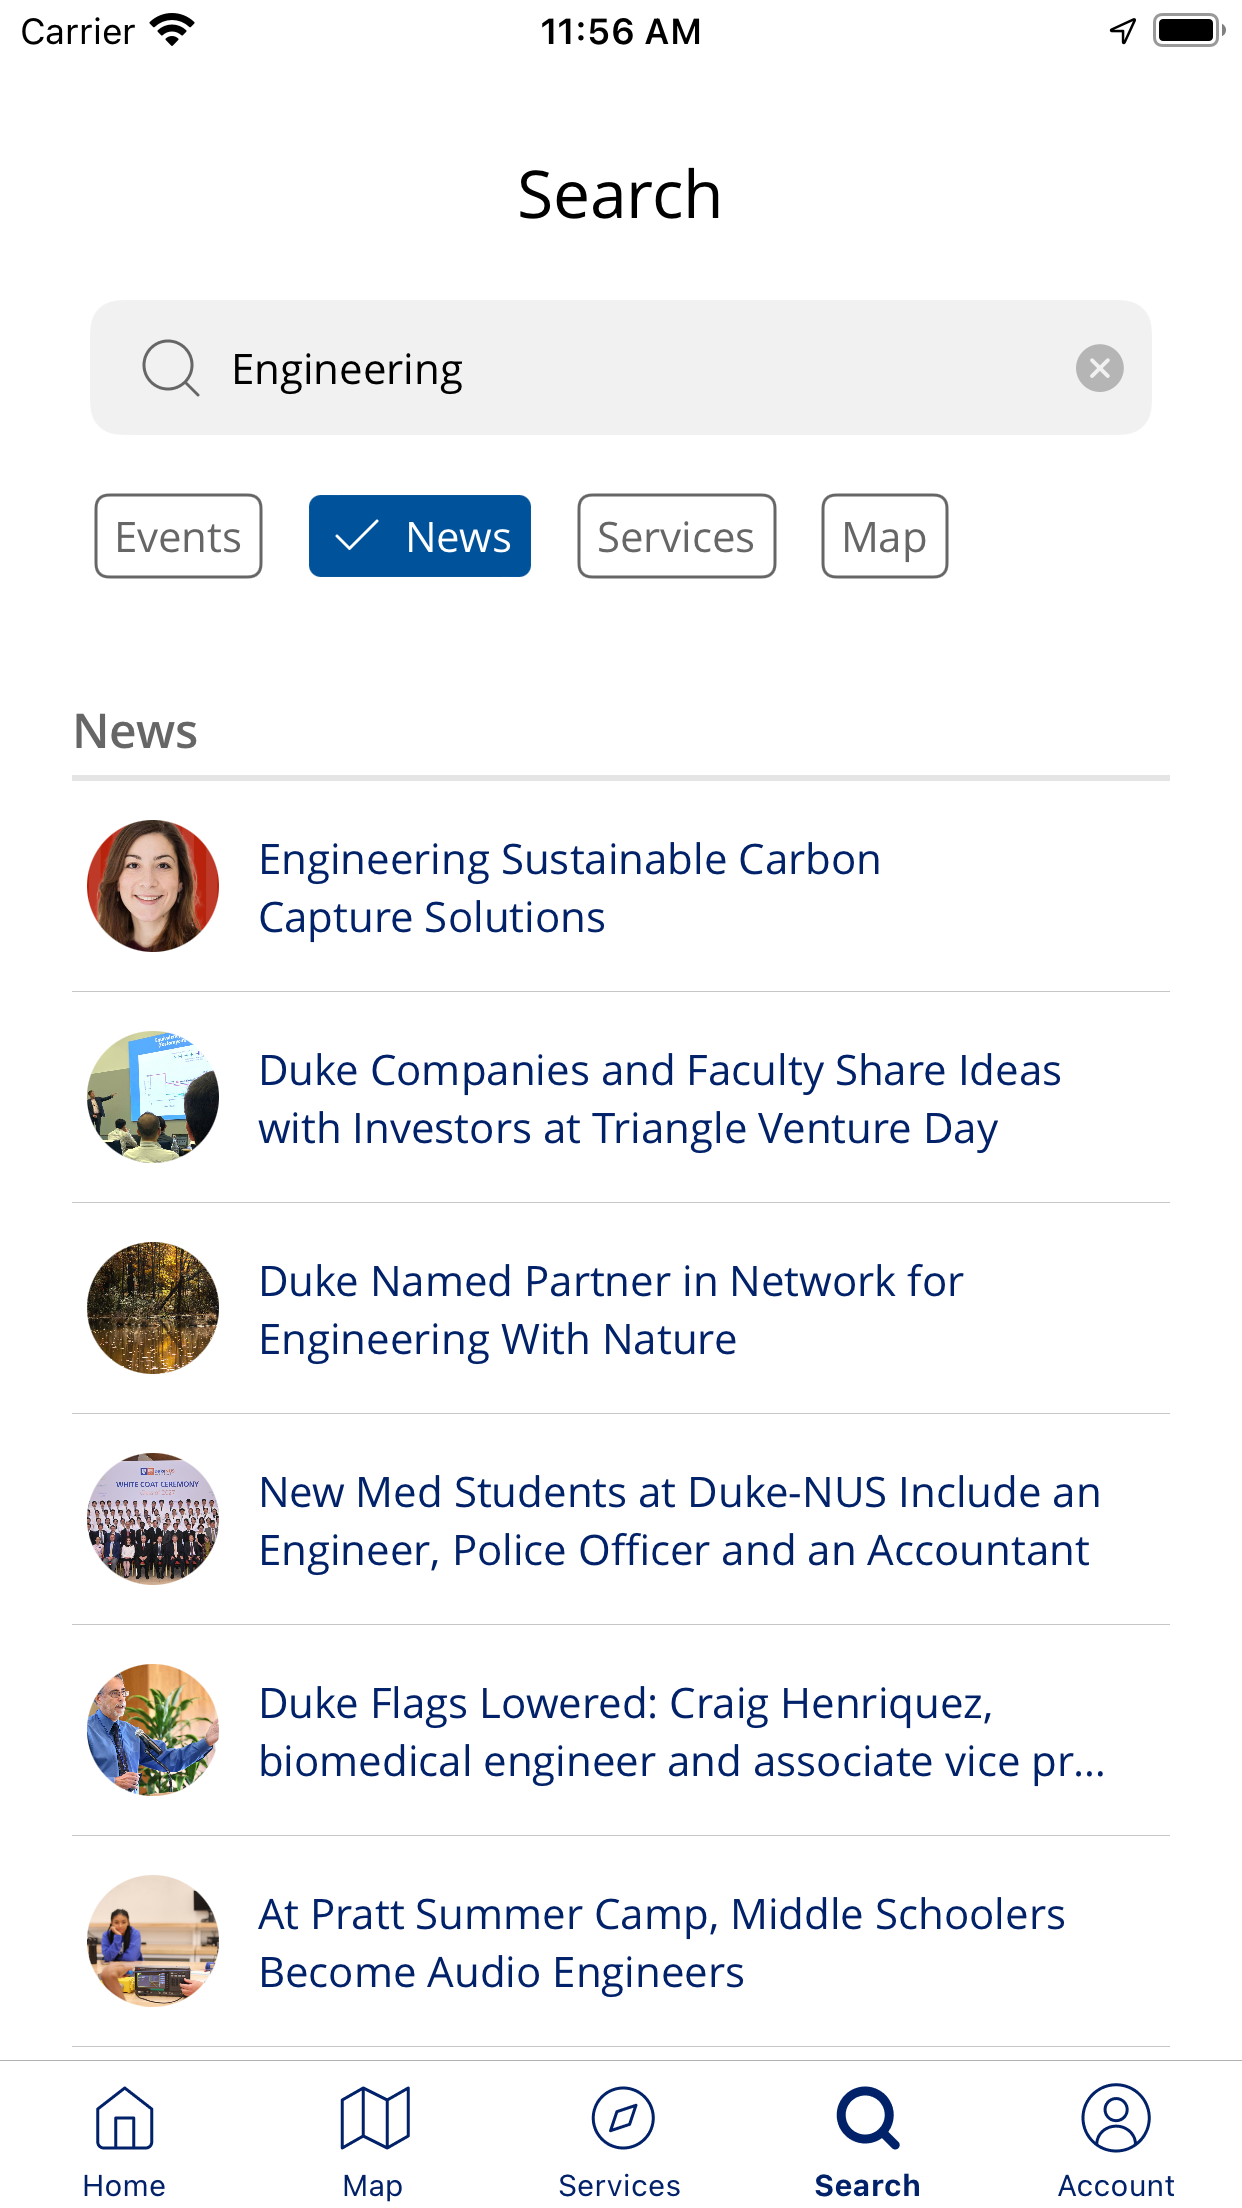
Task: Toggle the Map filter chip
Action: (x=884, y=536)
